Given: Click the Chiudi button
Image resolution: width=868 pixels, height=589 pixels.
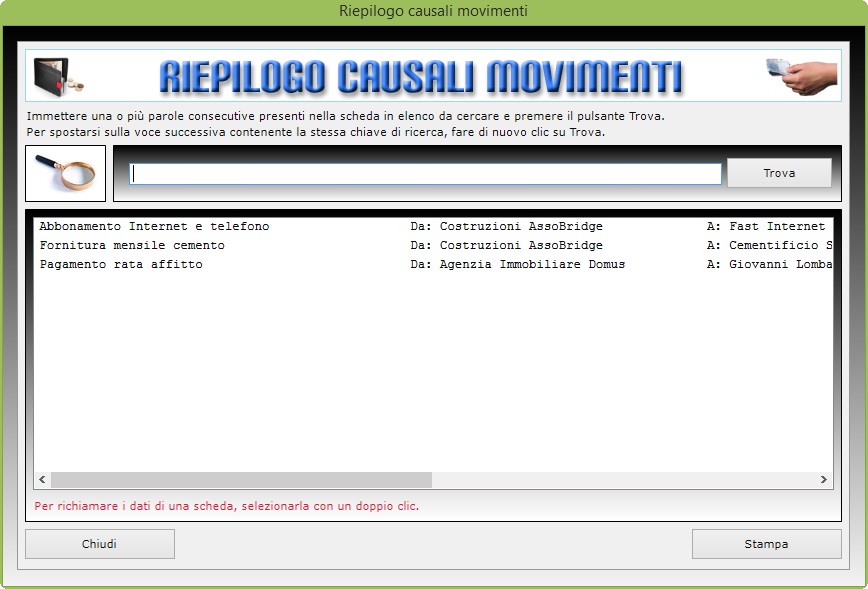Looking at the screenshot, I should [x=100, y=544].
